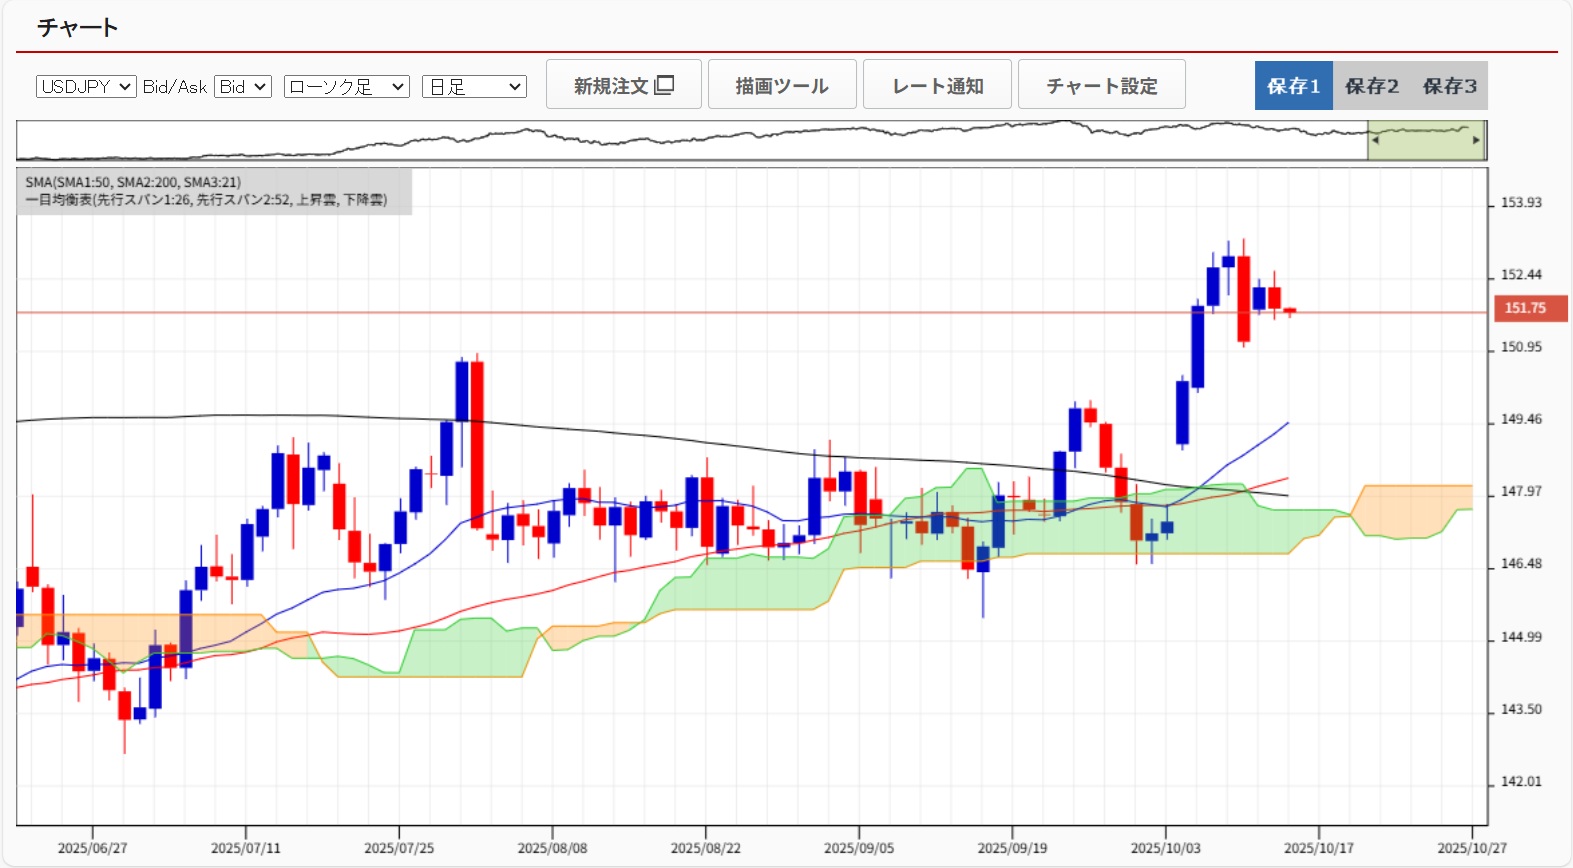Click the 一目均衡表 indicator legend line
The height and width of the screenshot is (868, 1573).
pos(205,200)
